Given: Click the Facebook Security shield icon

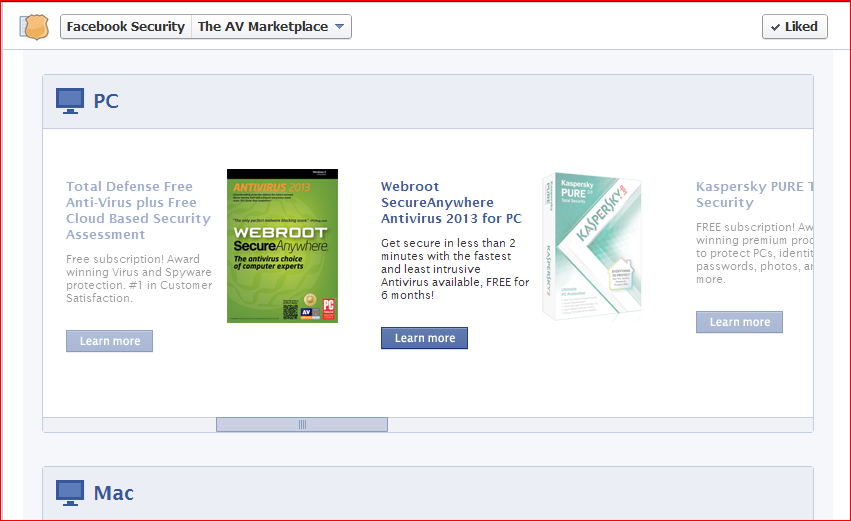Looking at the screenshot, I should point(34,27).
